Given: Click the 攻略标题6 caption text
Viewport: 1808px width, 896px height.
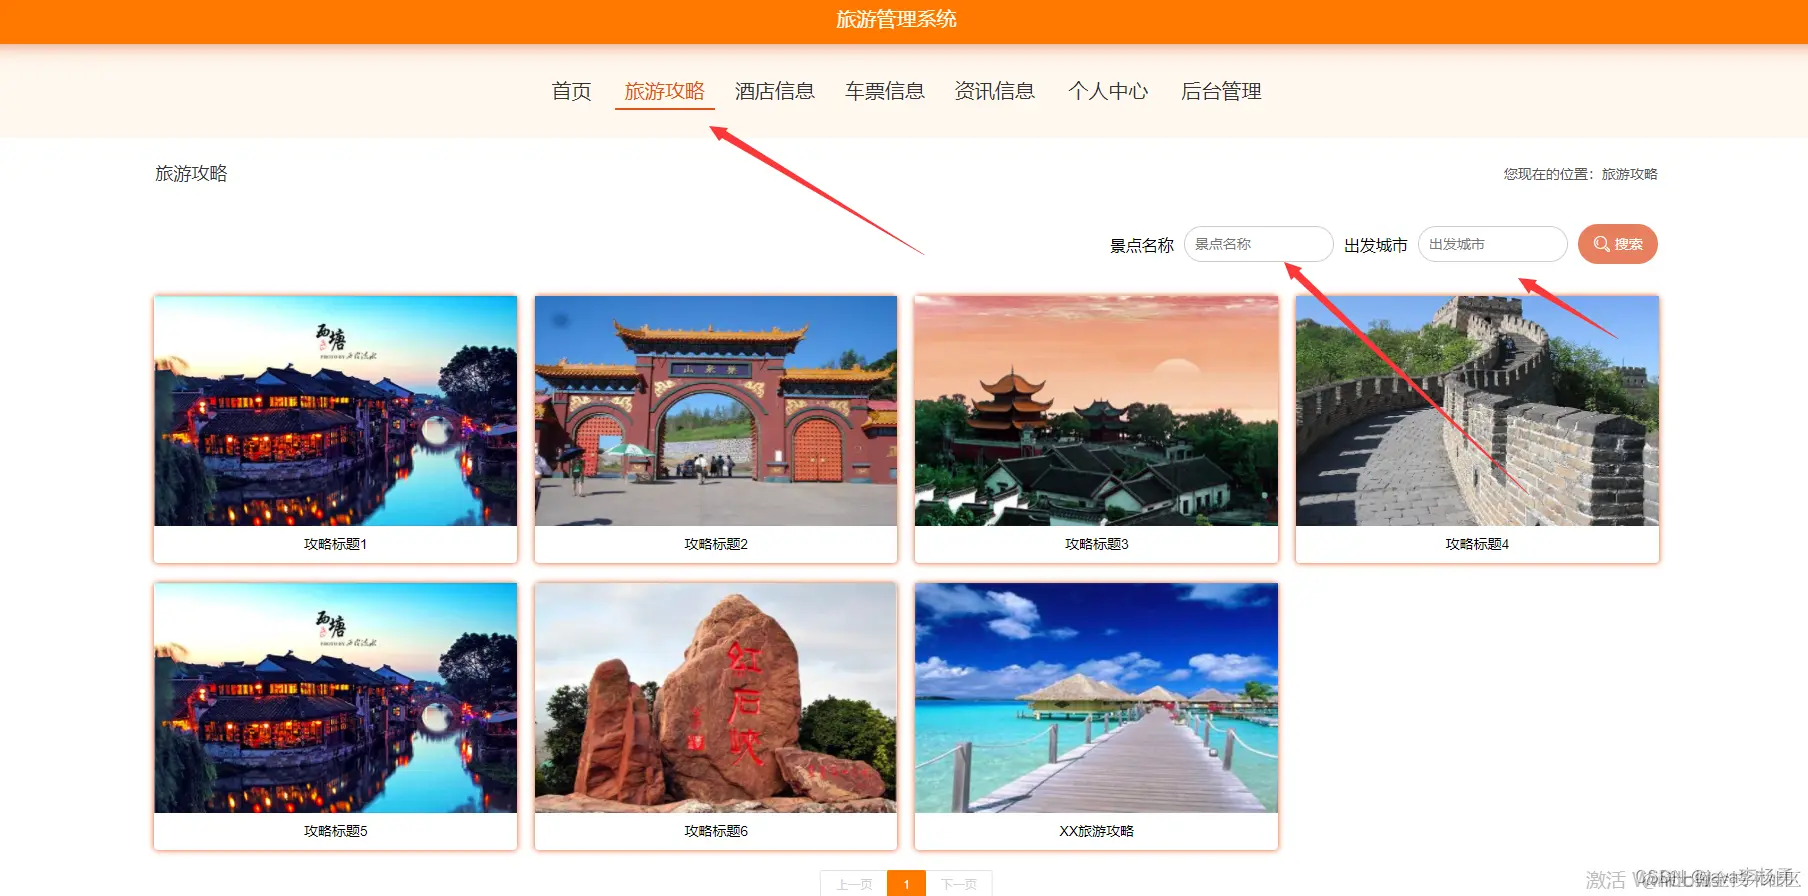Looking at the screenshot, I should click(716, 831).
